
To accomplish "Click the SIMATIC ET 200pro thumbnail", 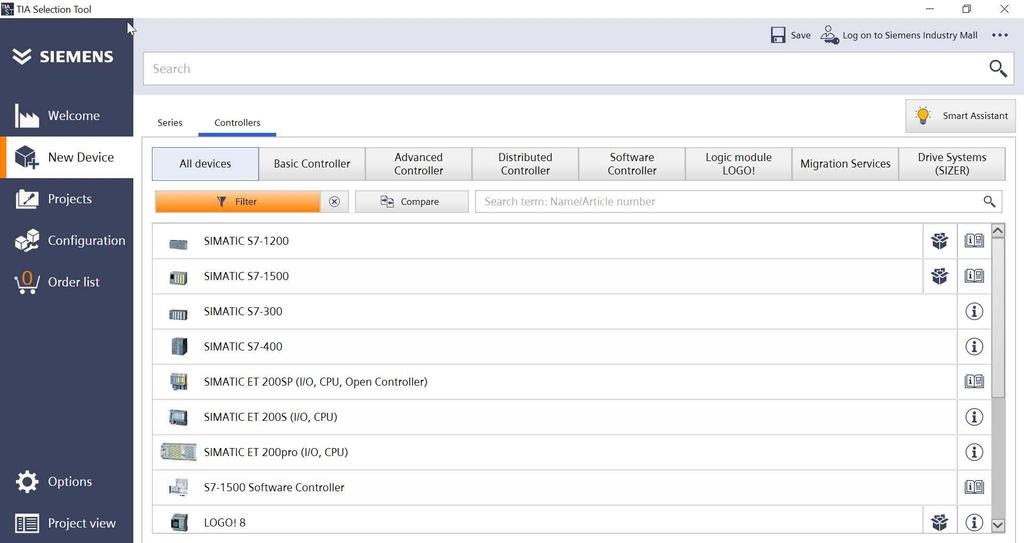I will click(178, 452).
